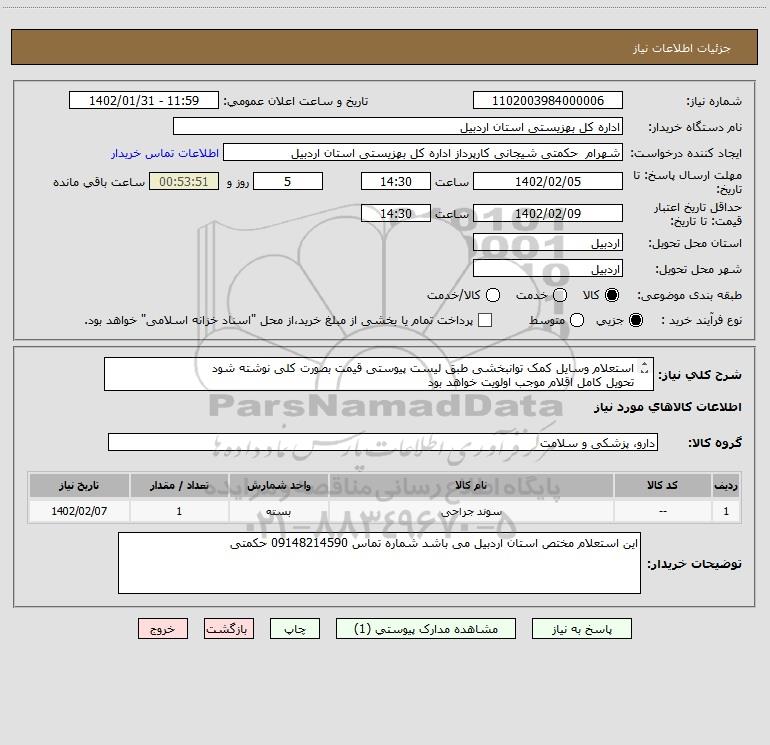Click the شماره نیاز label

[714, 101]
